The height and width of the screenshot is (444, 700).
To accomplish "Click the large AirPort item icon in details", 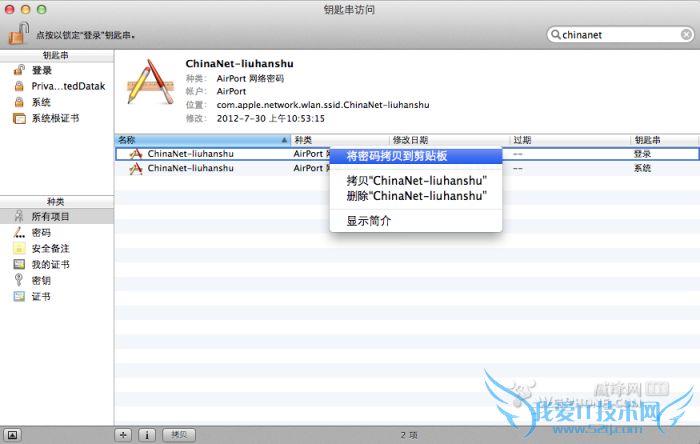I will pos(150,82).
